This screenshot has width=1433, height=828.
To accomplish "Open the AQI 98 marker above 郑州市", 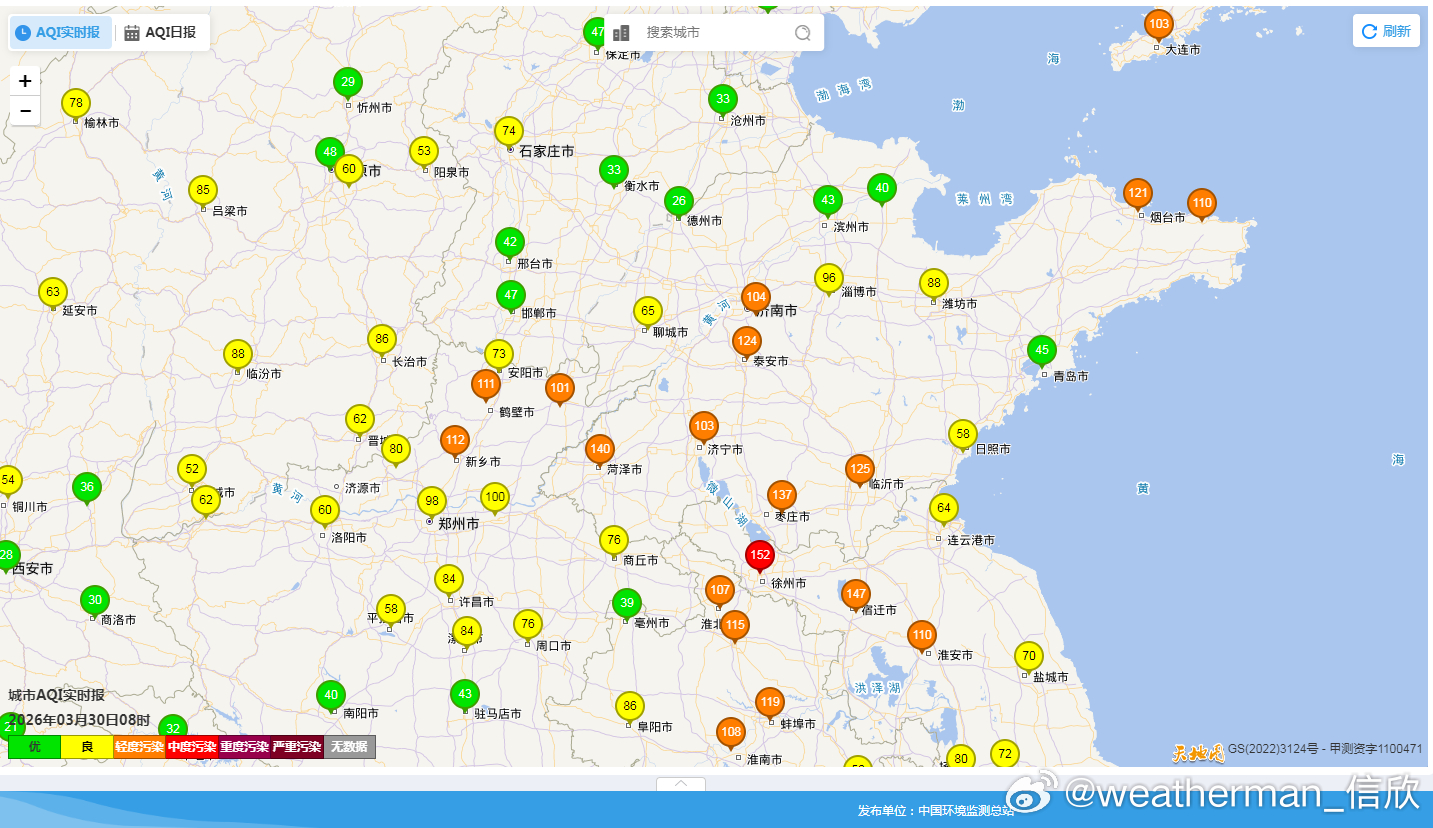I will click(x=432, y=501).
